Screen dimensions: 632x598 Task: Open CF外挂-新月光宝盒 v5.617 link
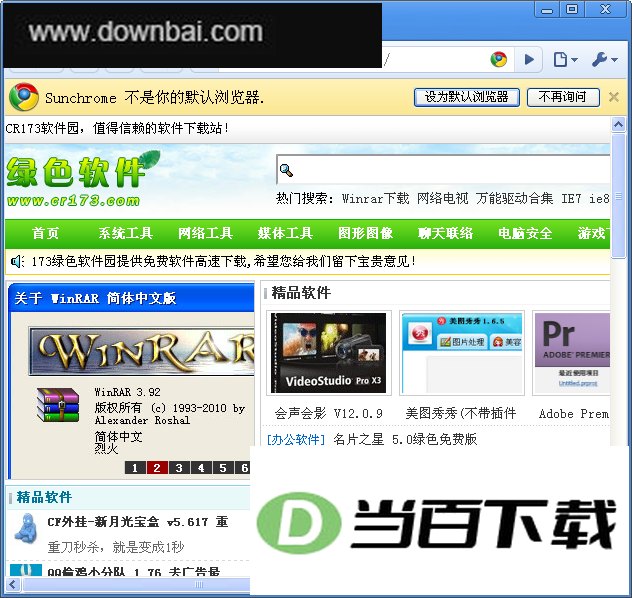[138, 522]
